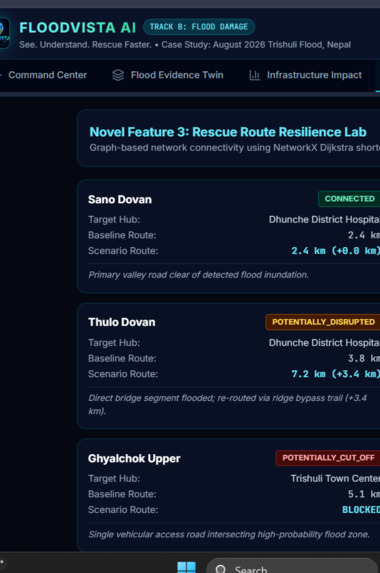Viewport: 380px width, 573px height.
Task: Click the FLOODVISTA AI title
Action: tap(77, 28)
